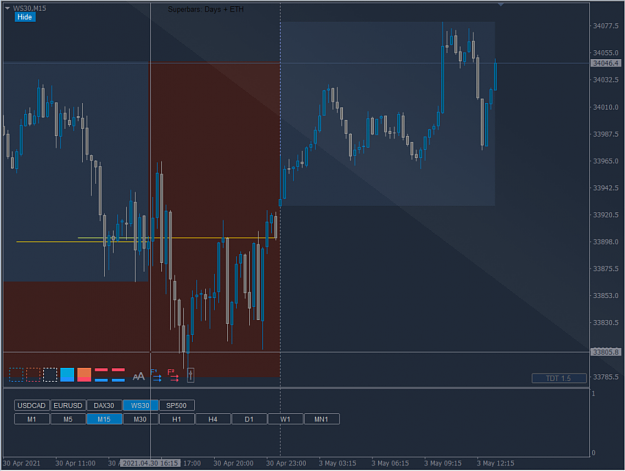
Task: Click the 33805.8 crosshair price label
Action: (x=606, y=352)
